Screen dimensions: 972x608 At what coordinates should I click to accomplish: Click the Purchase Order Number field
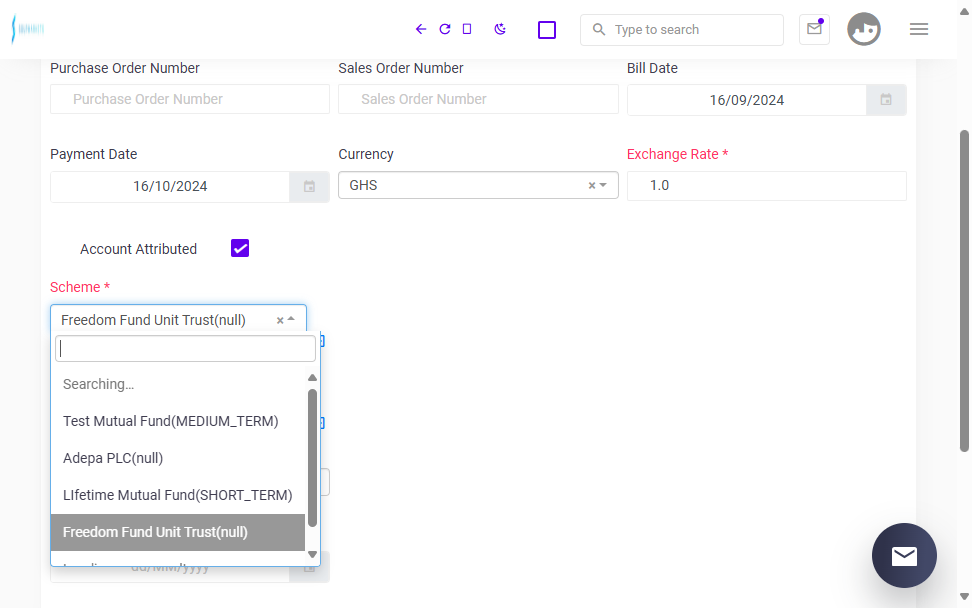[190, 99]
